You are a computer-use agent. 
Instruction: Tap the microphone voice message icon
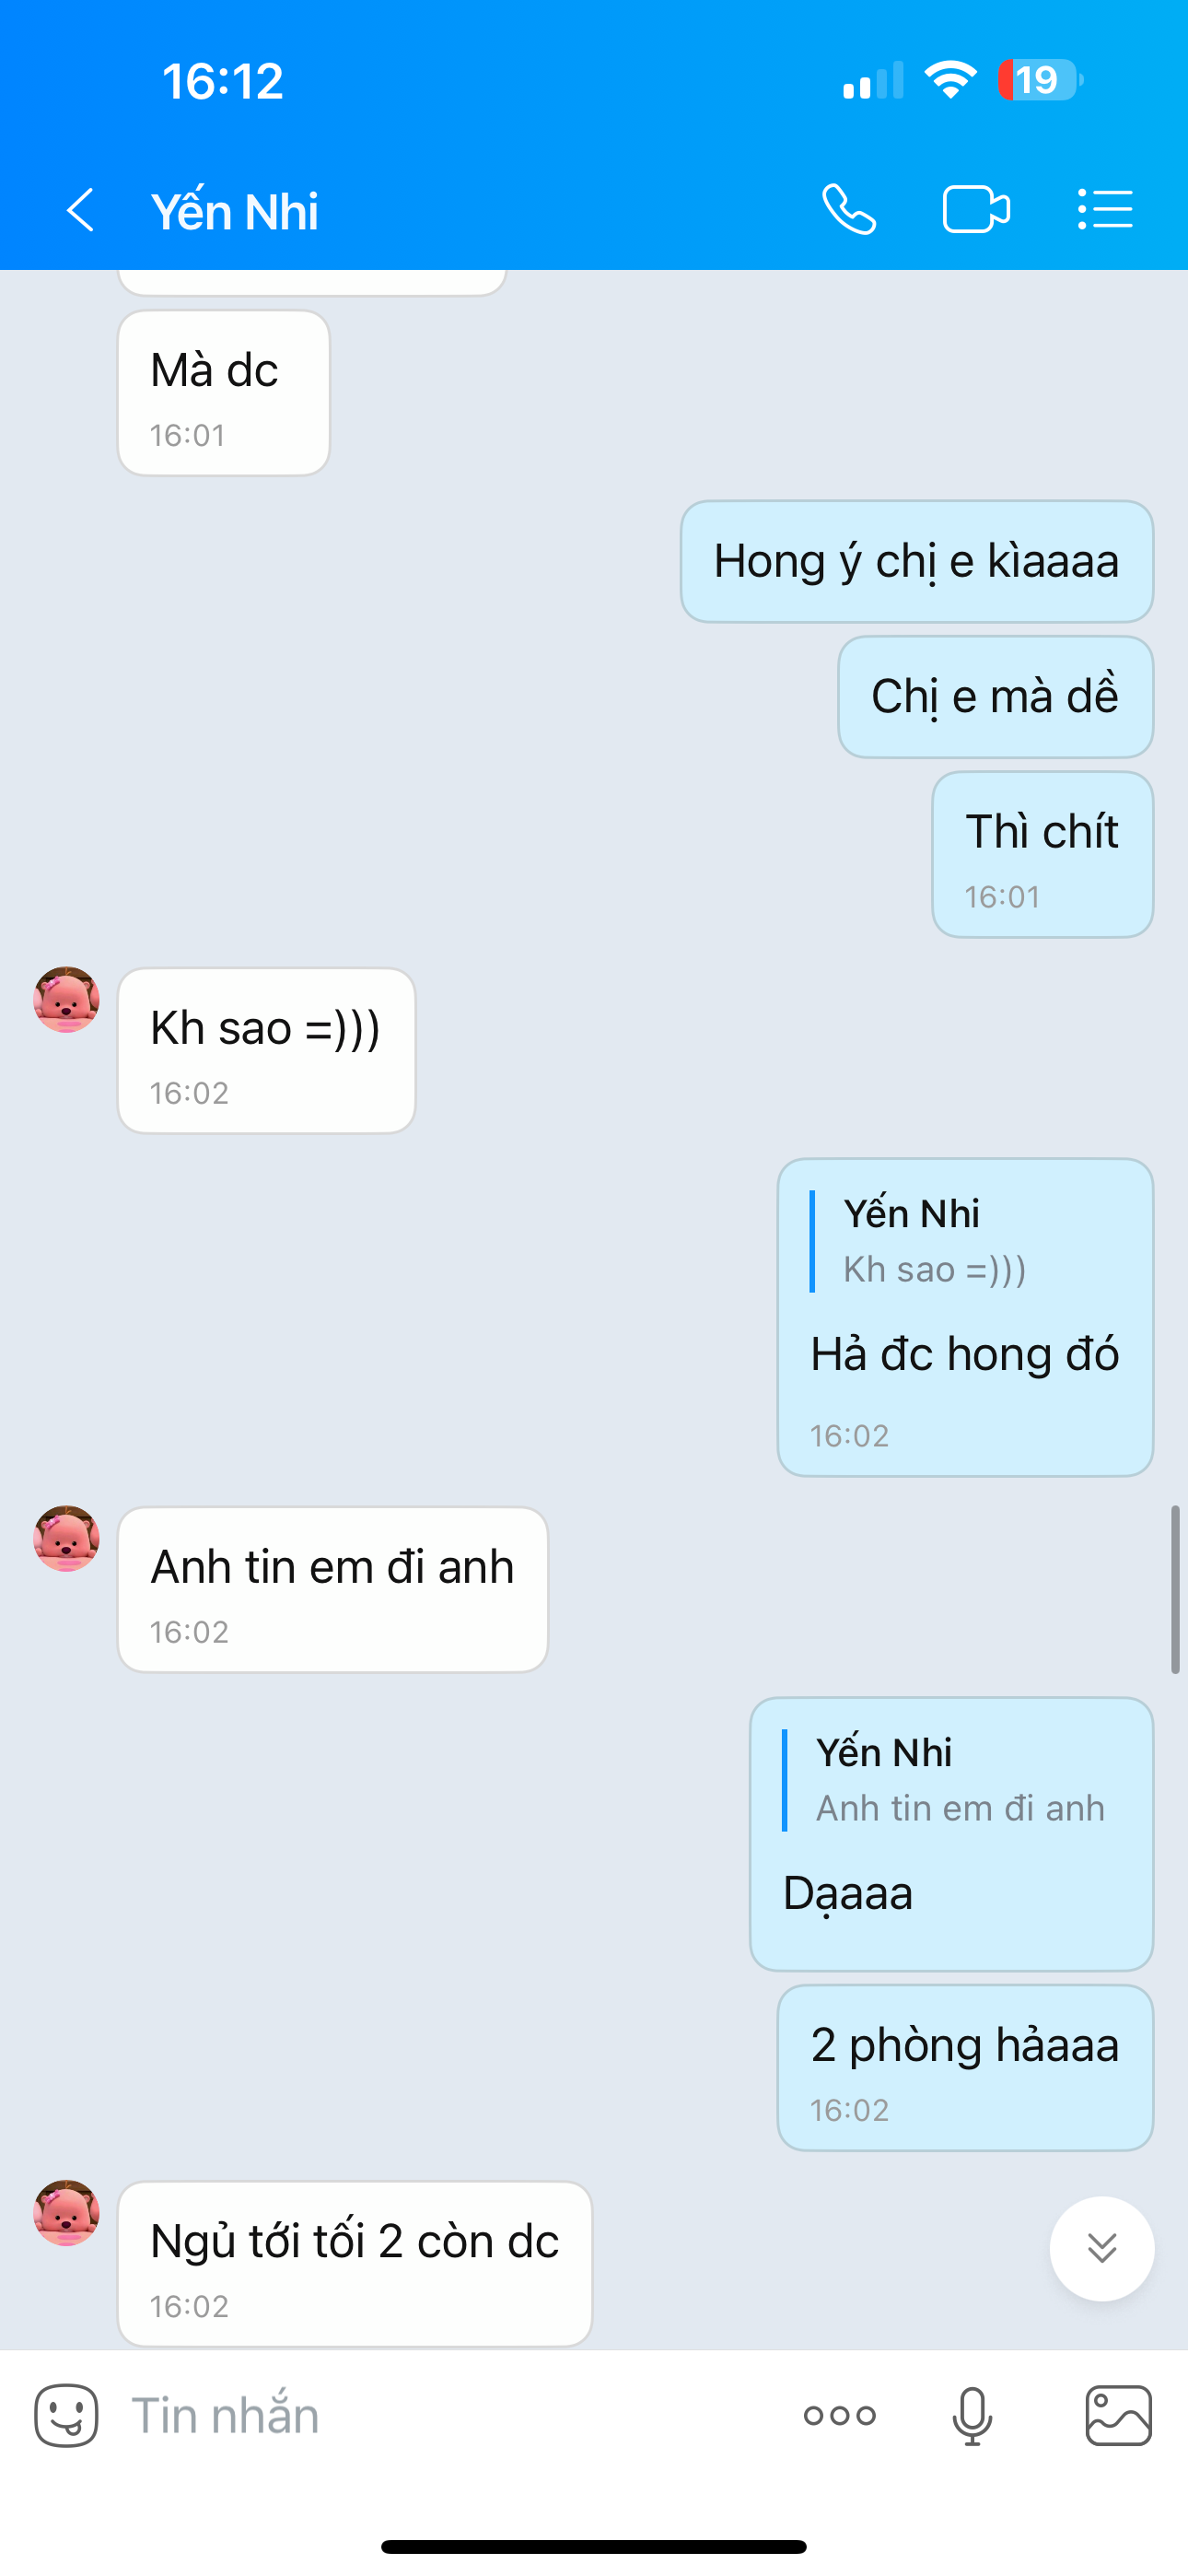point(972,2416)
